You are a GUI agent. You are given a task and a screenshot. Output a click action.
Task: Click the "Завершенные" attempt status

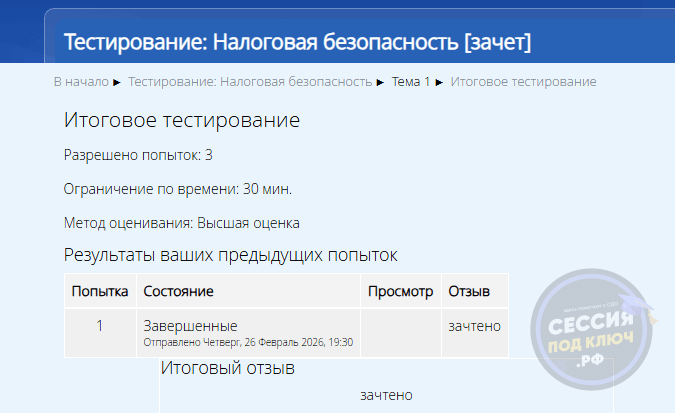(x=190, y=326)
